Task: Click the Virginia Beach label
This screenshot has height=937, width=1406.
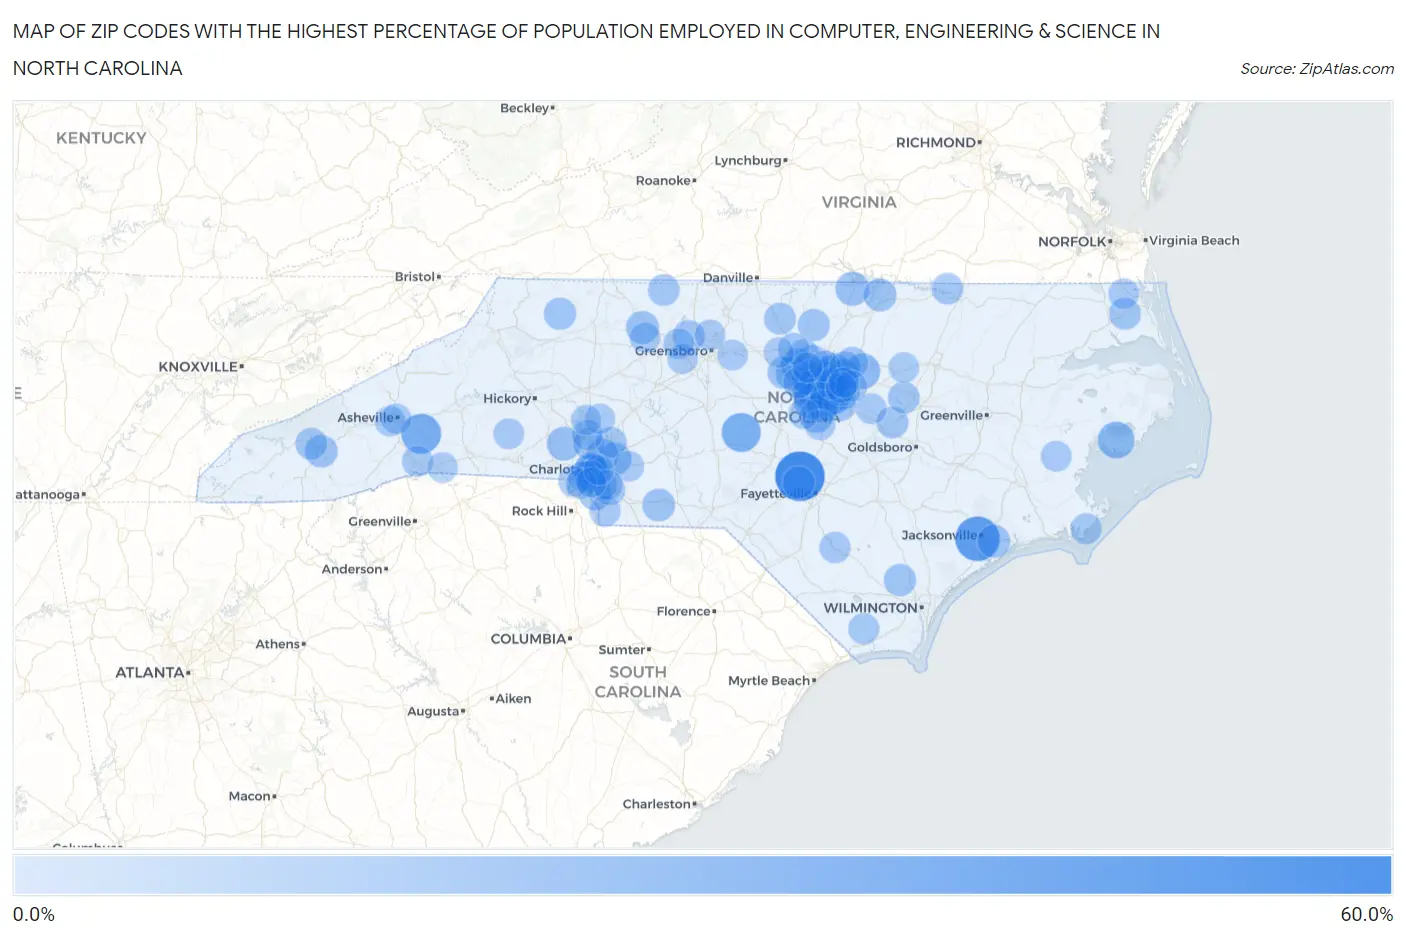Action: [x=1194, y=241]
